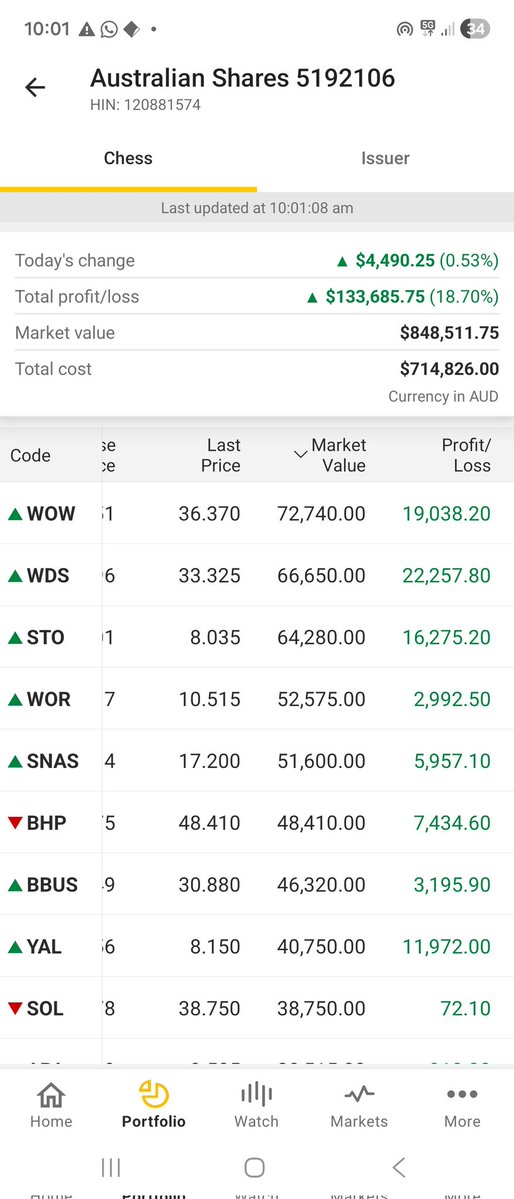Open the Home icon in bottom navigation
Image resolution: width=514 pixels, height=1199 pixels.
[51, 1095]
